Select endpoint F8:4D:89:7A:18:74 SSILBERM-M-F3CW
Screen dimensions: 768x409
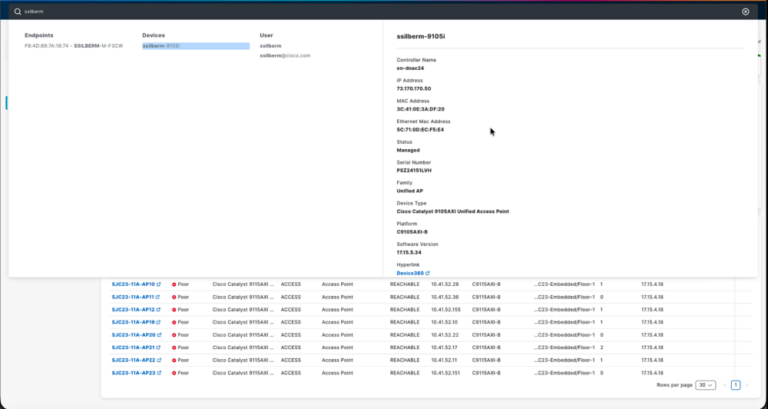click(73, 46)
